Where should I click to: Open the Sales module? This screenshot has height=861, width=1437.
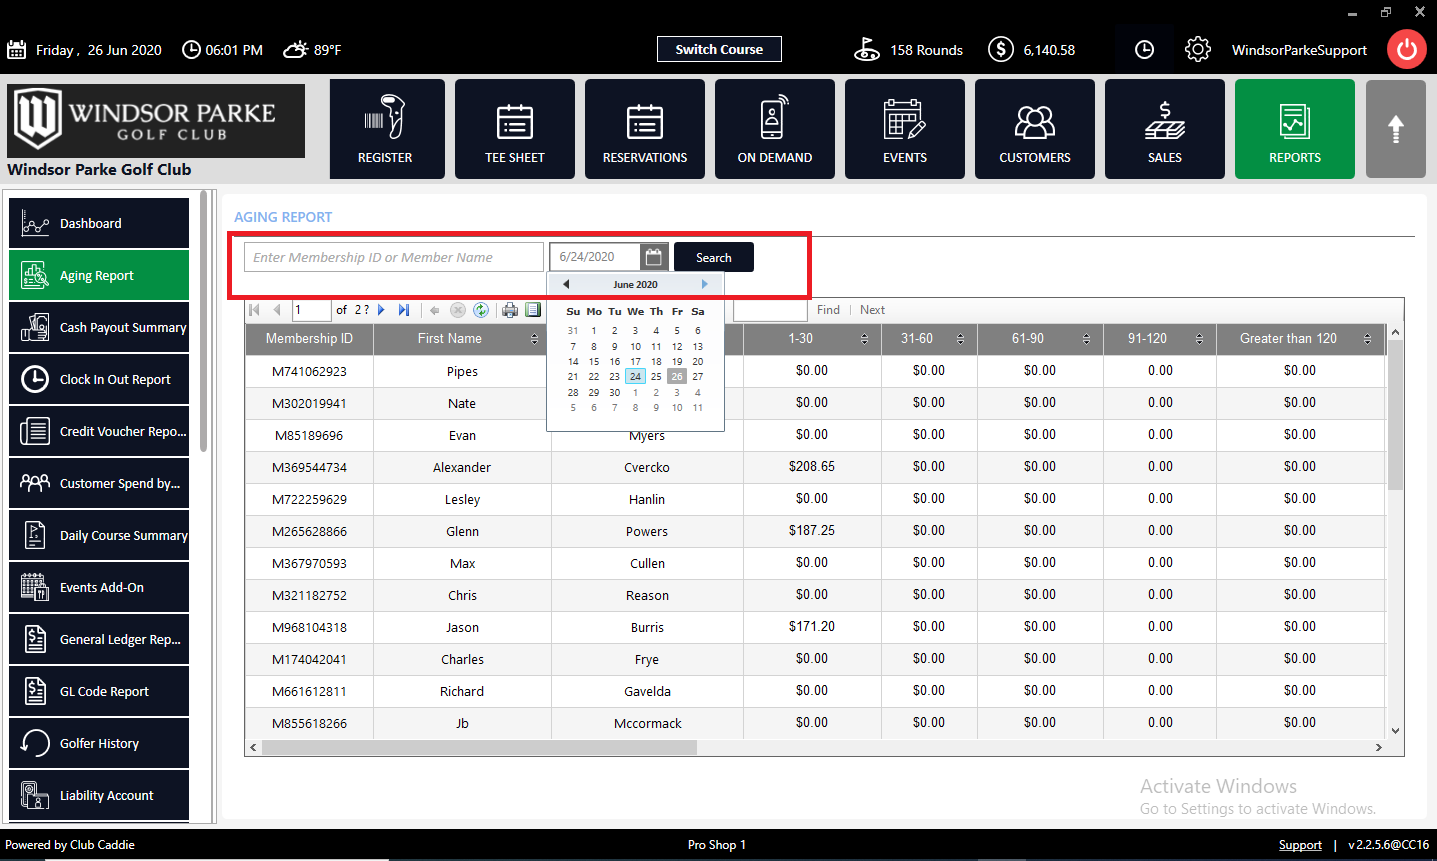tap(1165, 129)
